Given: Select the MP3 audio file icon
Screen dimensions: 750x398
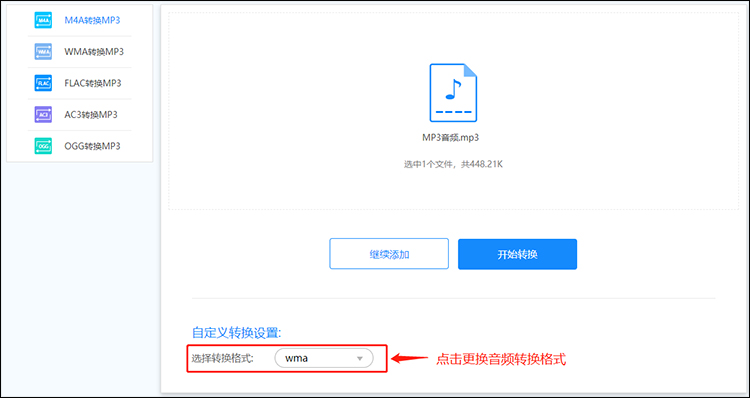Looking at the screenshot, I should coord(453,93).
